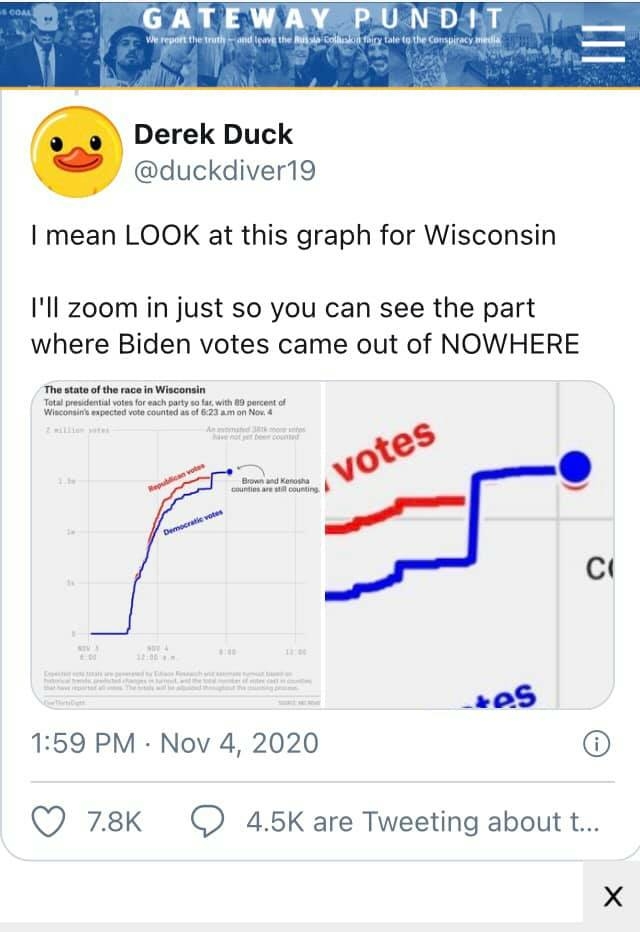Click "The state of the race in Wisconsin" title
Screen dimensions: 640x932
(x=125, y=389)
